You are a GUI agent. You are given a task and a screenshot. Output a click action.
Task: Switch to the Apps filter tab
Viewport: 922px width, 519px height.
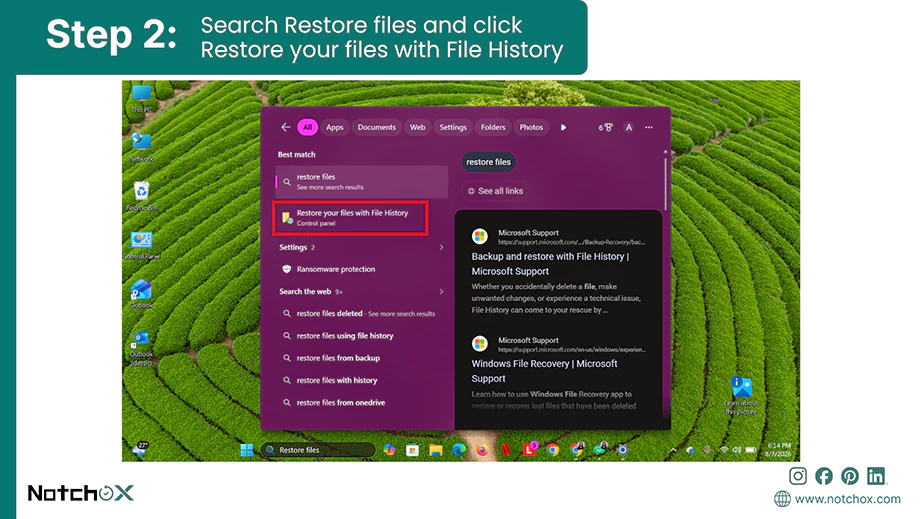coord(335,127)
